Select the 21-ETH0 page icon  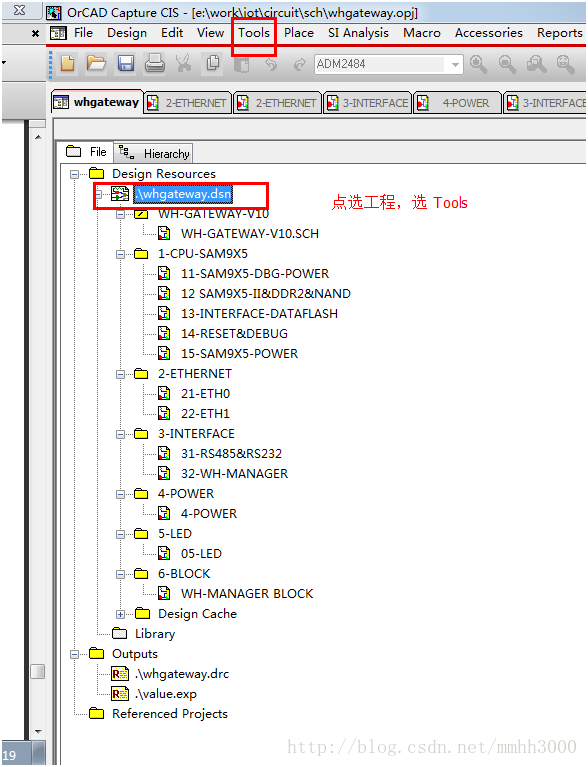pyautogui.click(x=164, y=393)
